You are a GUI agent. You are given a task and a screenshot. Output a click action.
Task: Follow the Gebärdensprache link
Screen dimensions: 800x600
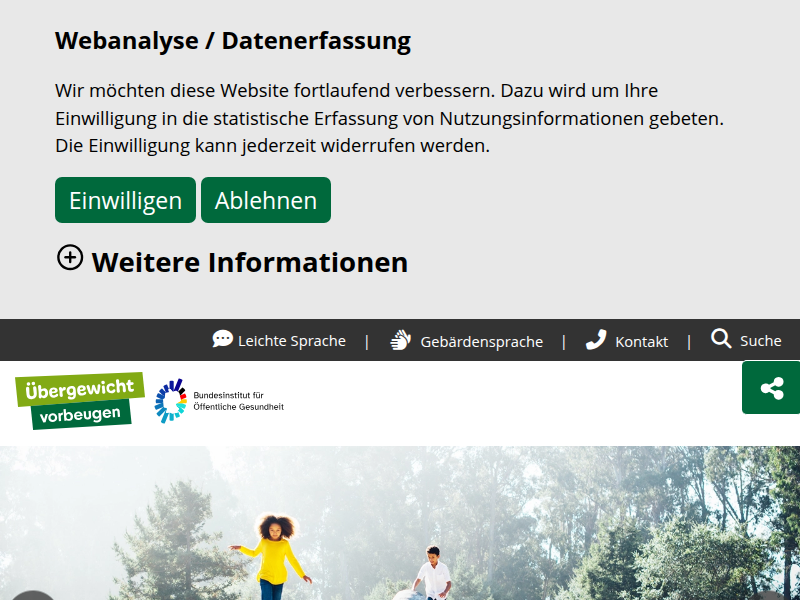pyautogui.click(x=482, y=341)
